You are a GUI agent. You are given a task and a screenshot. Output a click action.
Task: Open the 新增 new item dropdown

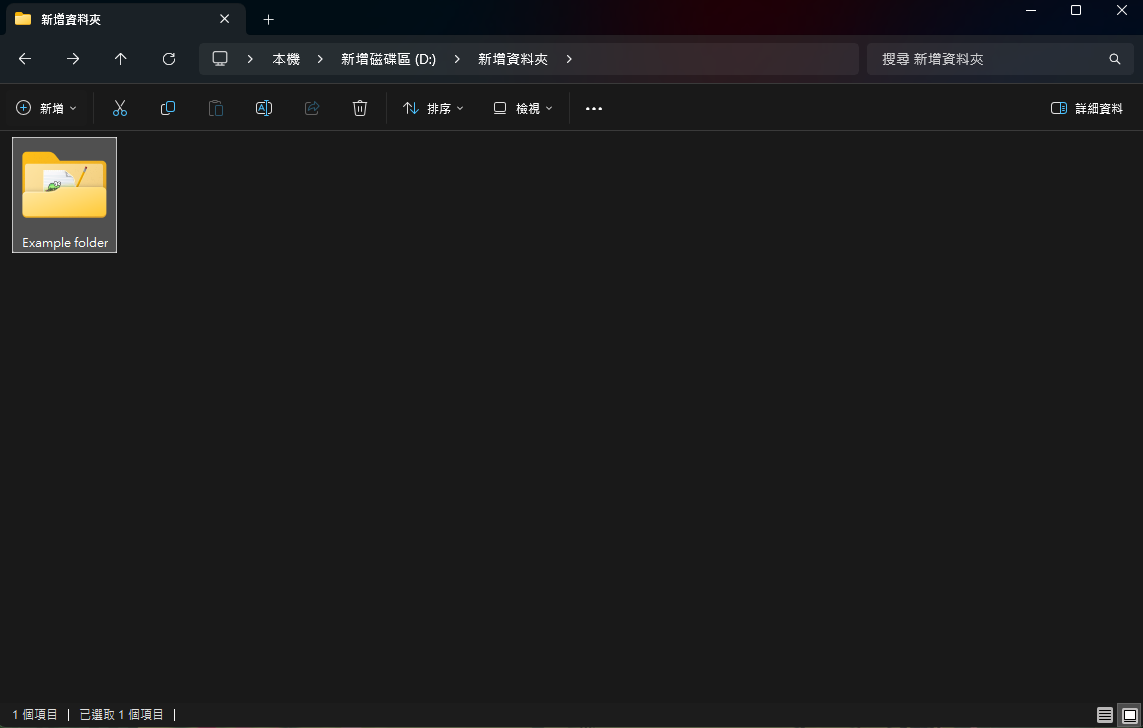(45, 107)
